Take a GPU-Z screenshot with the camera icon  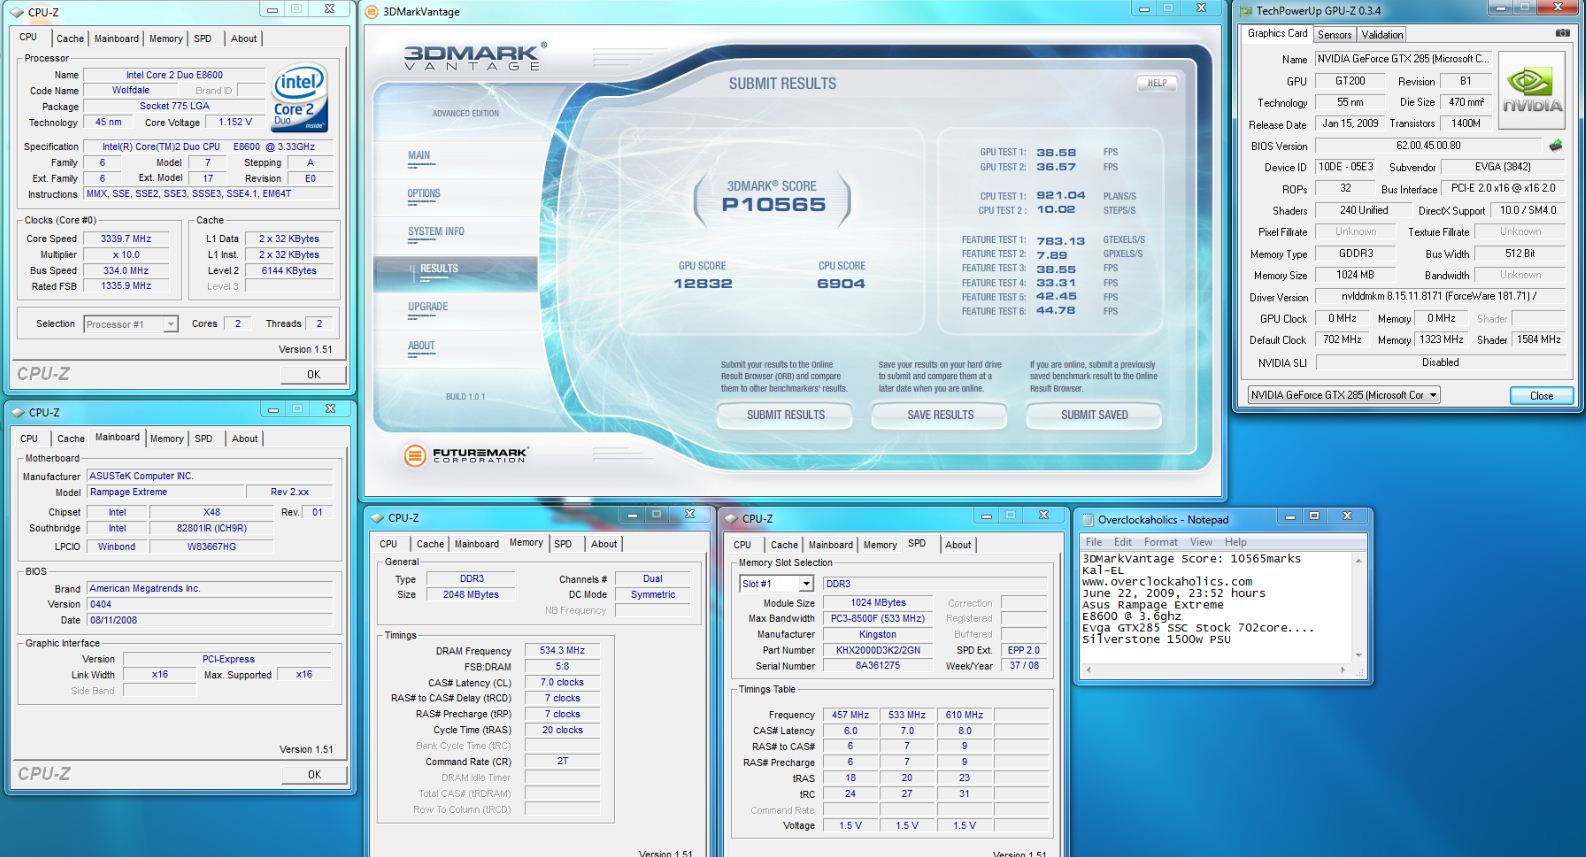pyautogui.click(x=1562, y=33)
